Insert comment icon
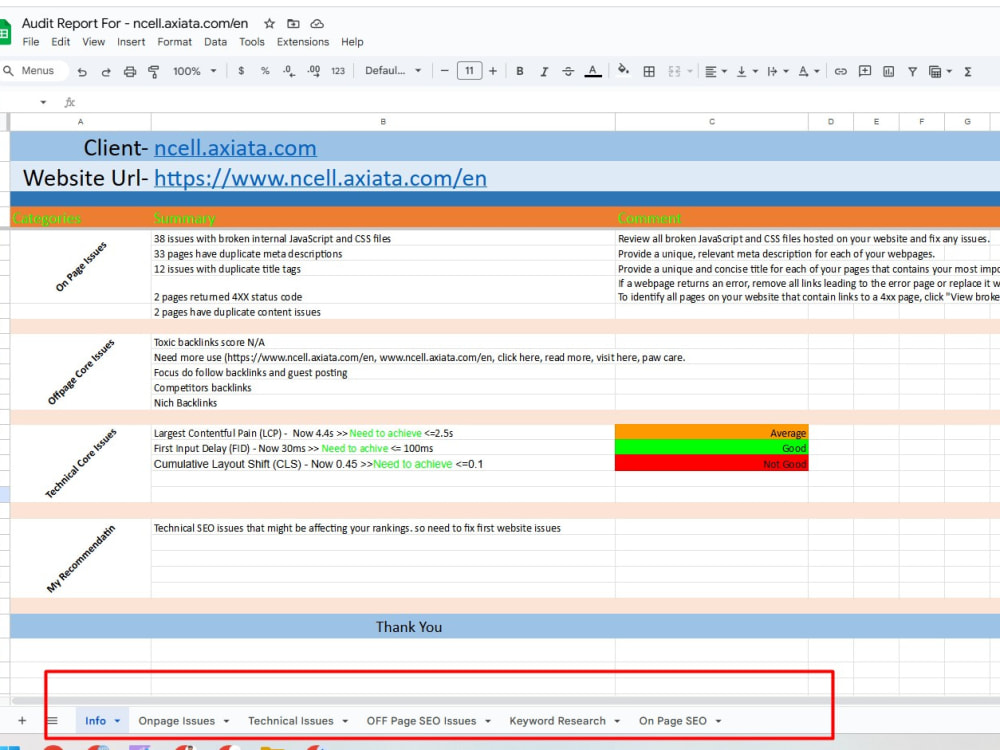 pyautogui.click(x=865, y=71)
